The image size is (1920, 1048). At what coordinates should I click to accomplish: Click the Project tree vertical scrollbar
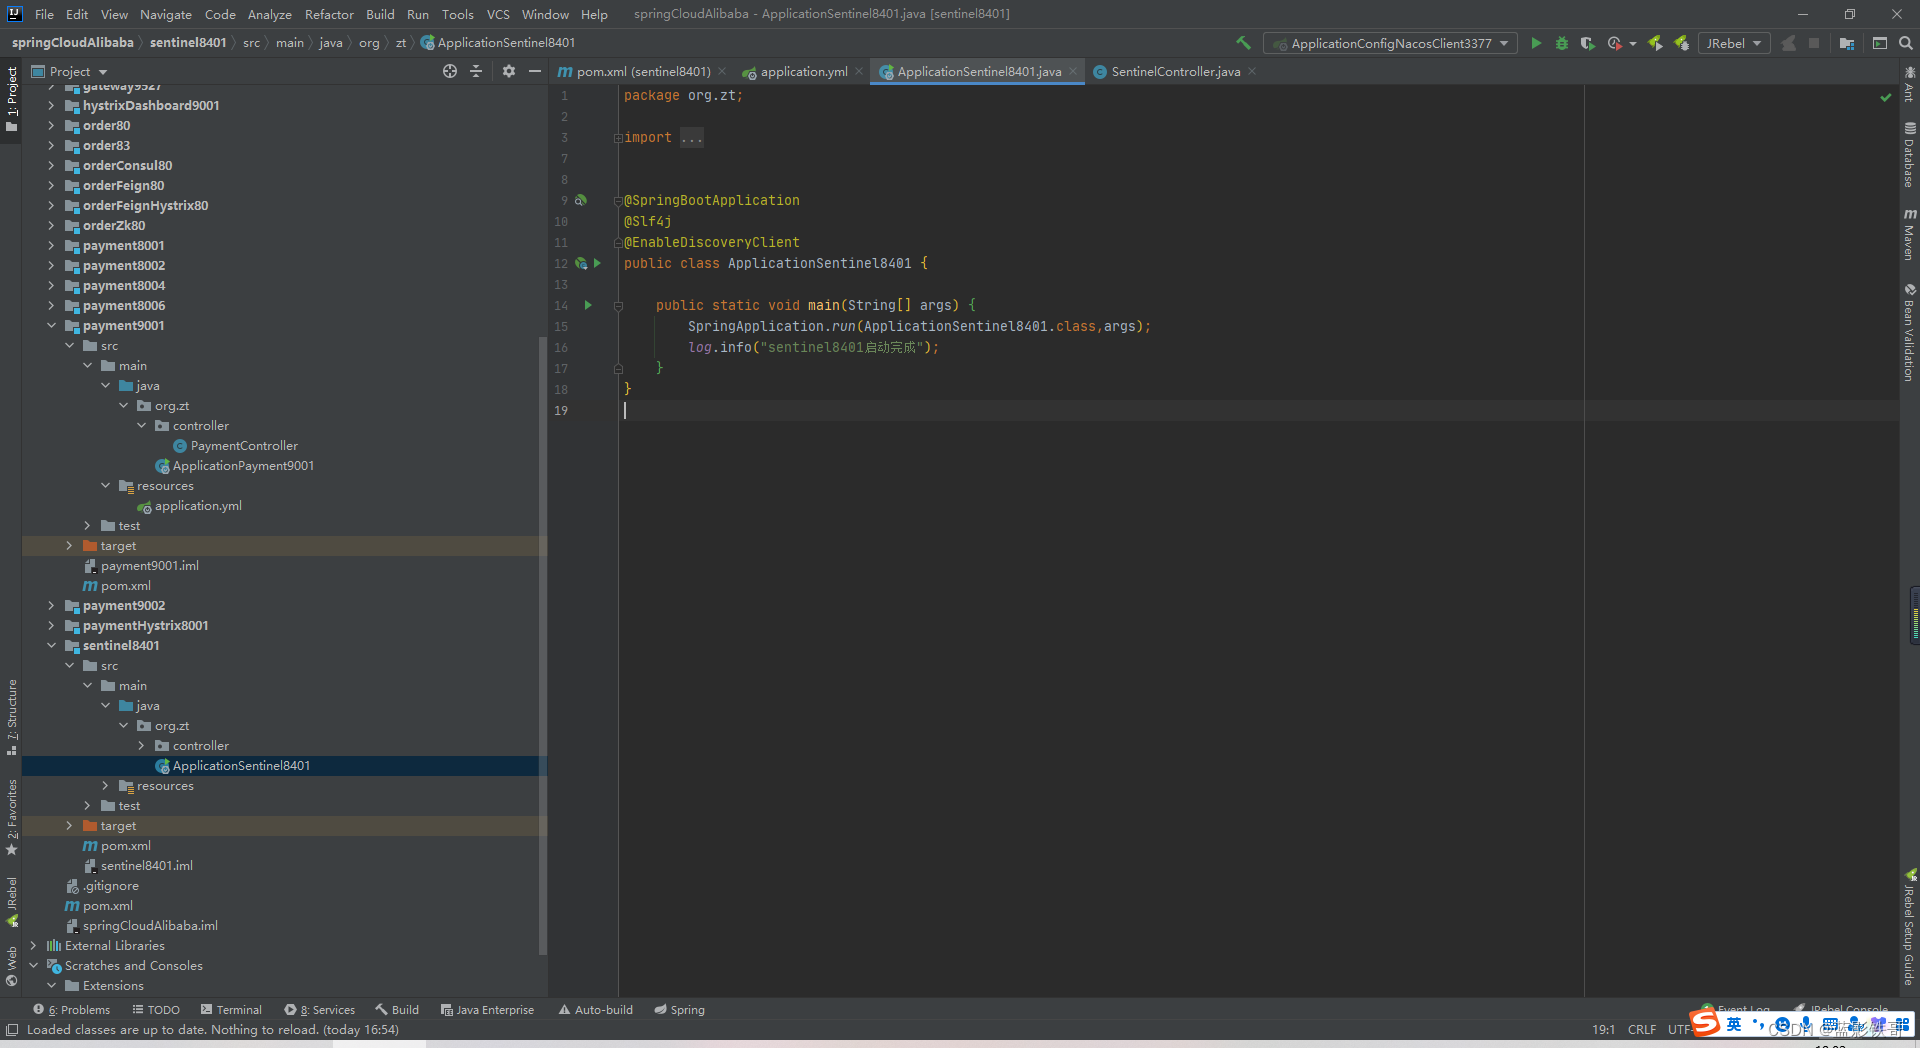(x=542, y=645)
